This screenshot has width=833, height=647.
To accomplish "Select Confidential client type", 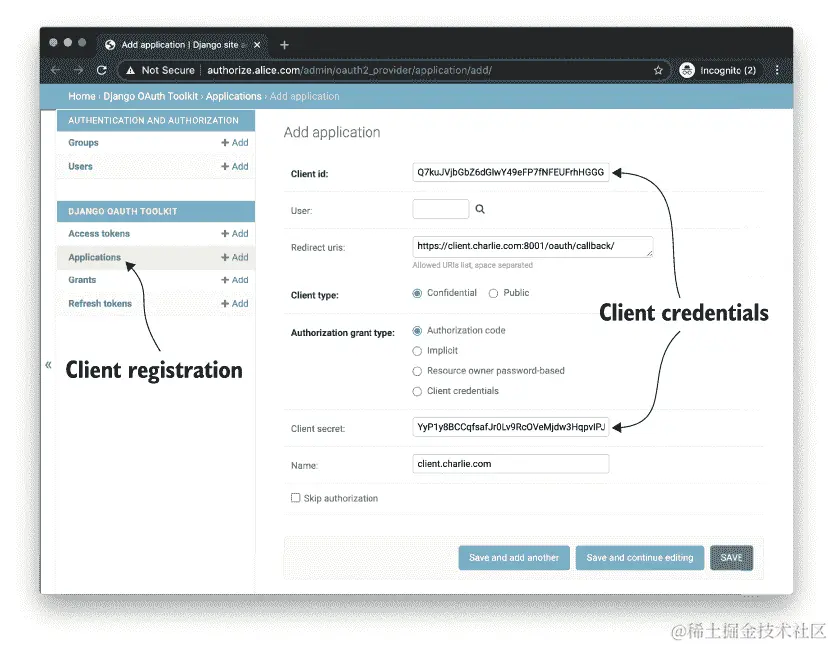I will (417, 293).
